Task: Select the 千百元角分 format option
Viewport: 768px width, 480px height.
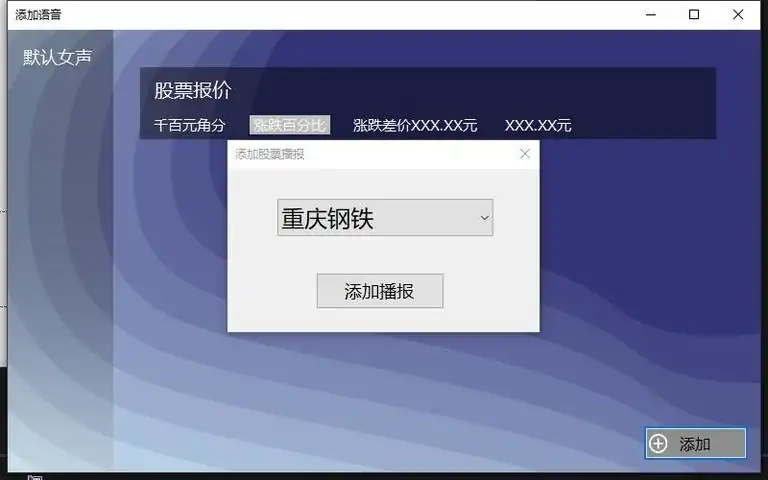Action: coord(189,125)
